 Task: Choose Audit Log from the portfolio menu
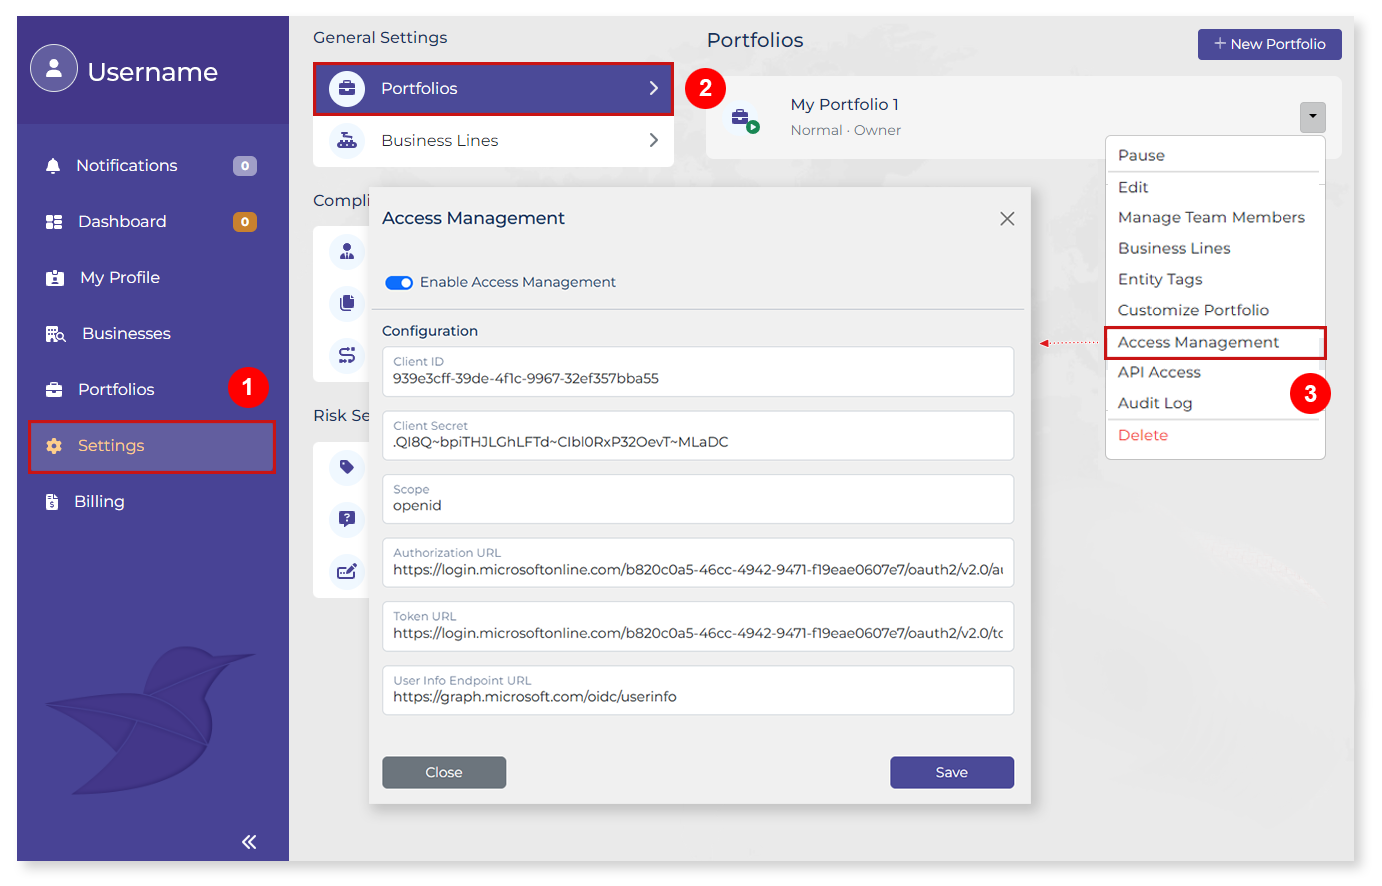coord(1155,403)
